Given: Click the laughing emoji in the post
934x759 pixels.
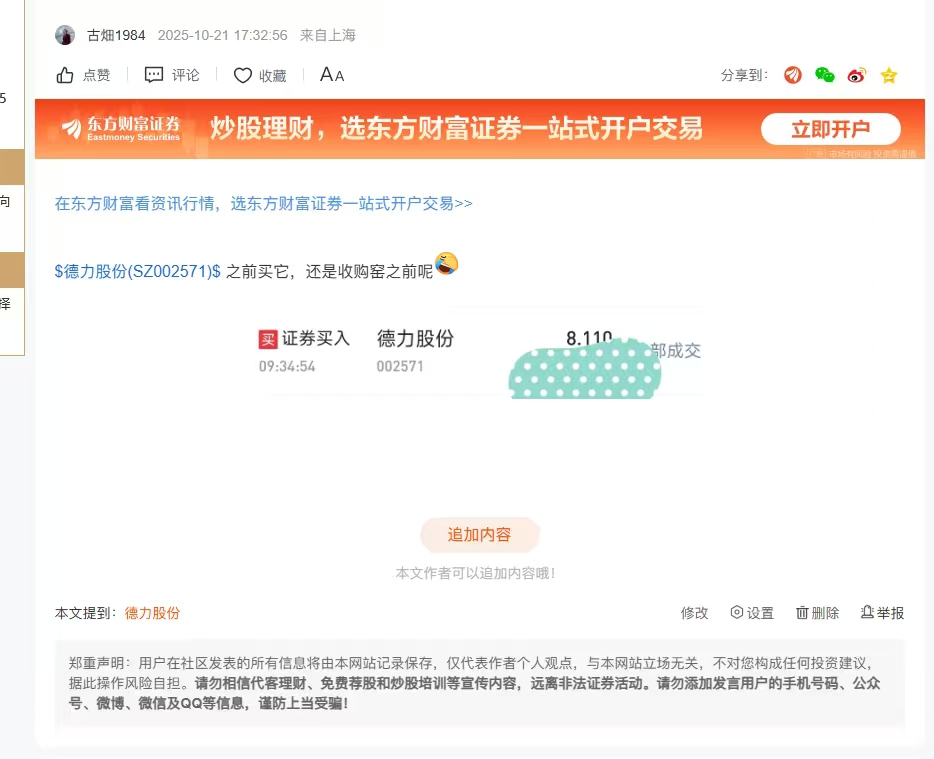Looking at the screenshot, I should click(446, 263).
